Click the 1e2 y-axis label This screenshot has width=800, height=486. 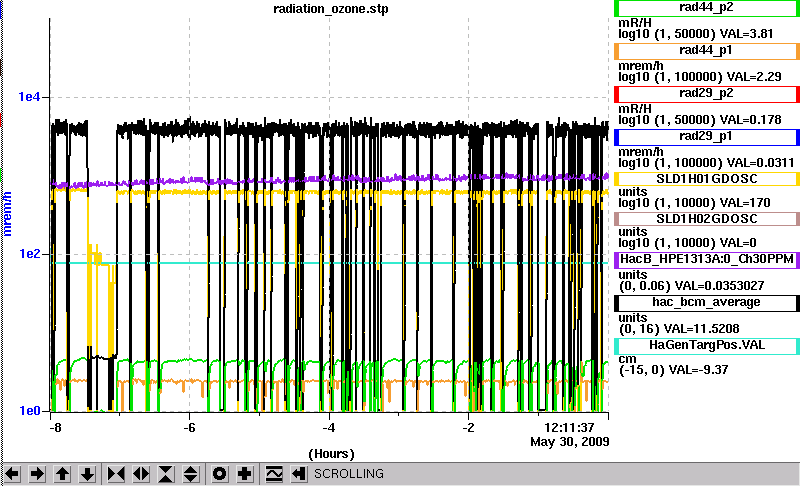pos(29,253)
